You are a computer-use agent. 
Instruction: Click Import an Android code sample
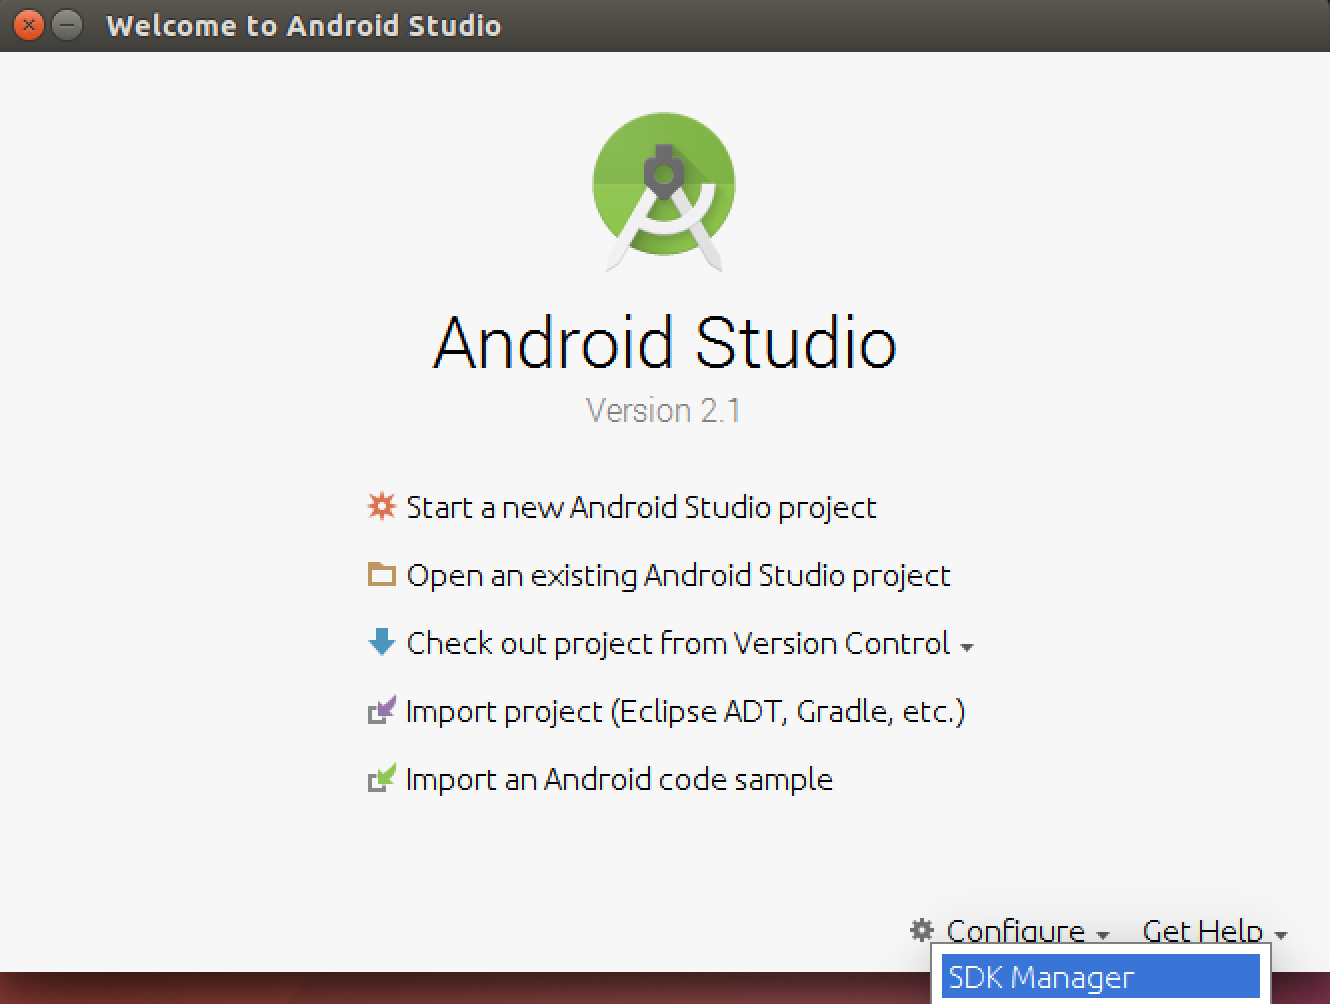pos(618,779)
